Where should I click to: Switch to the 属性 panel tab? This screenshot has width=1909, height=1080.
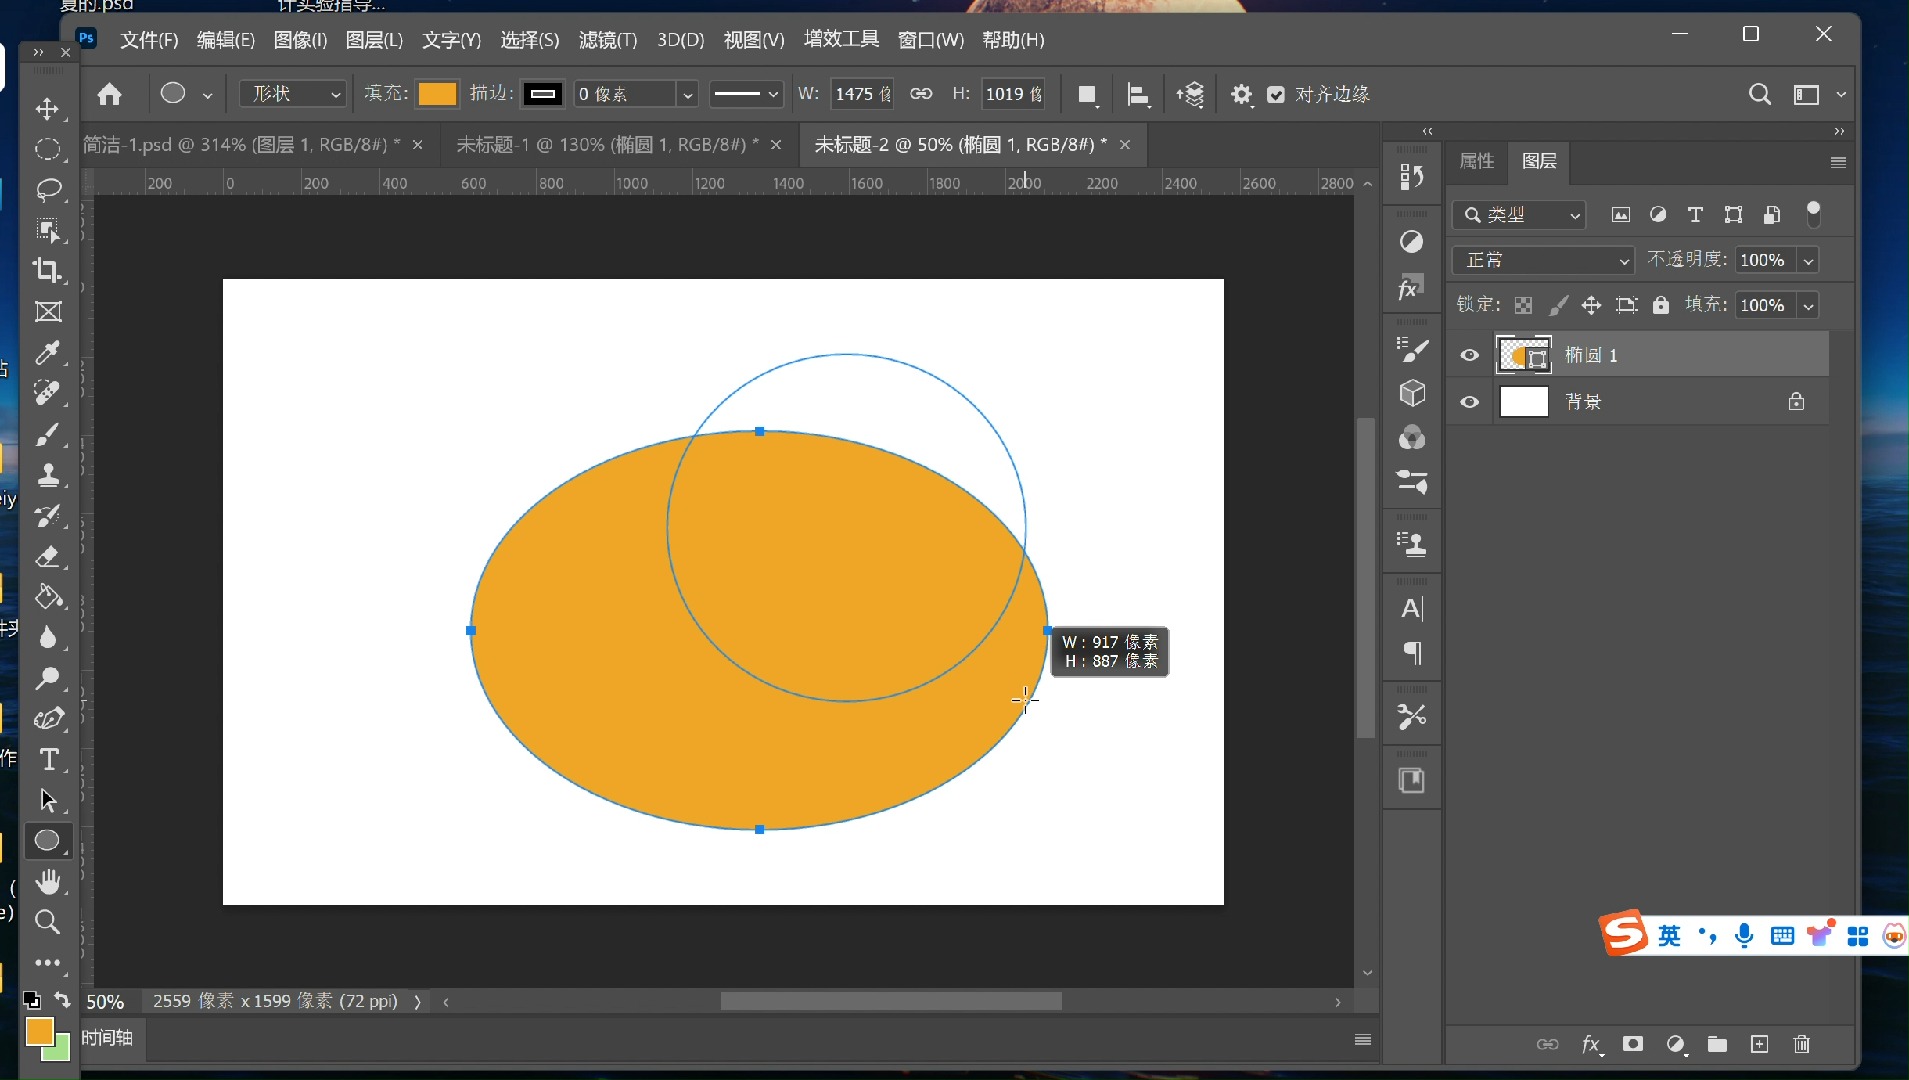tap(1476, 161)
